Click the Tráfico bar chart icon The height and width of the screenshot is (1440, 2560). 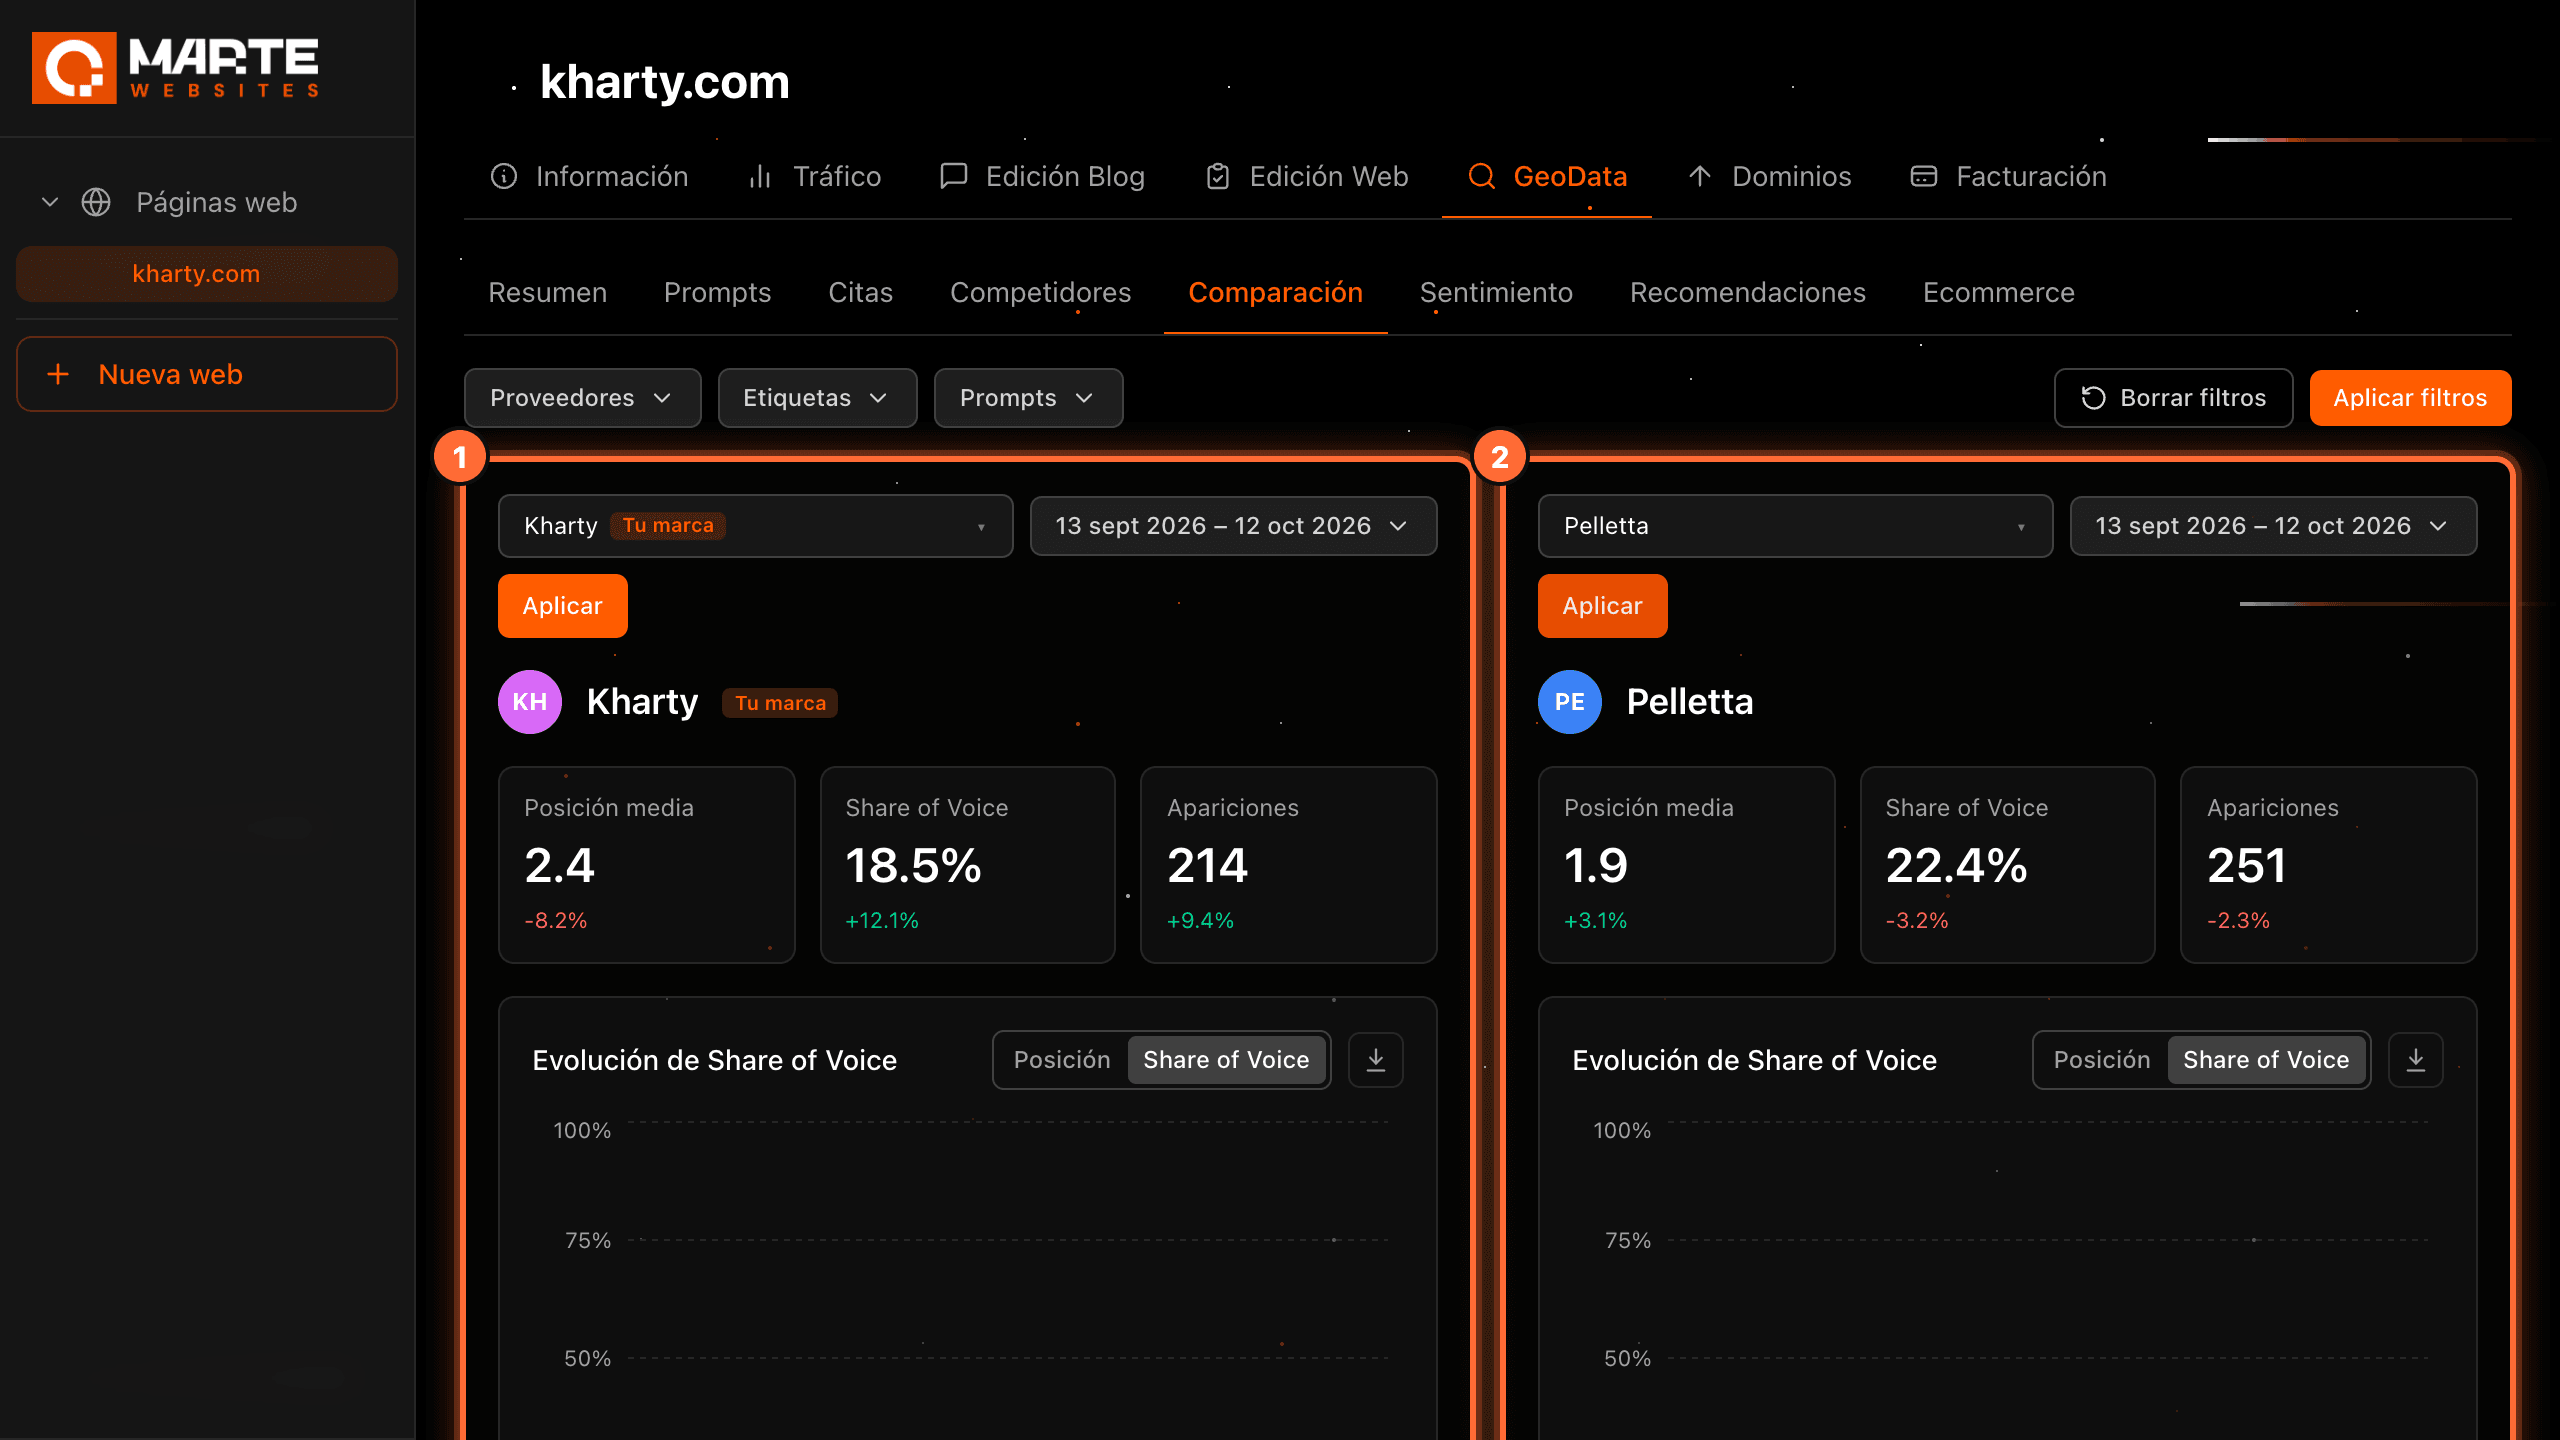pos(760,176)
